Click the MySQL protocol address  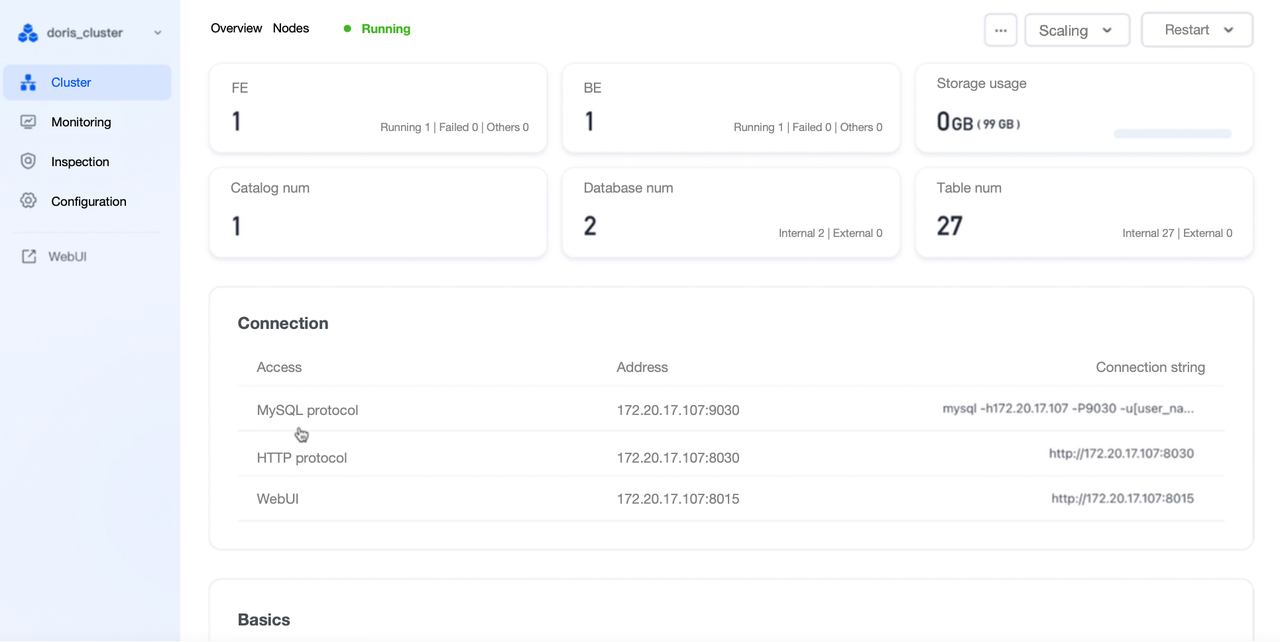tap(678, 410)
